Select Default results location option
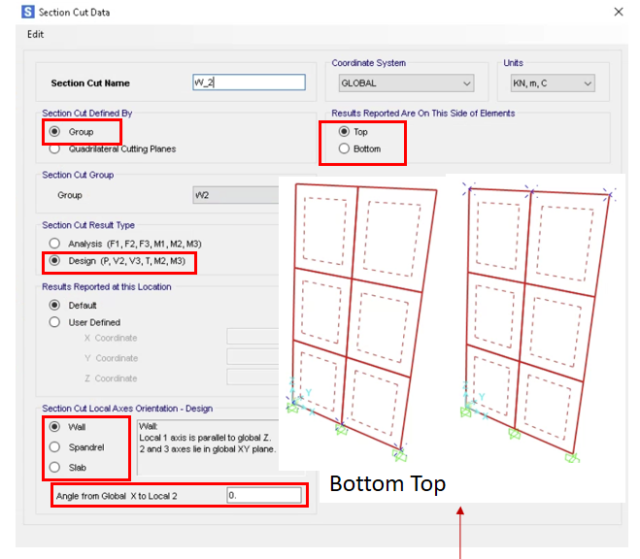Image resolution: width=640 pixels, height=559 pixels. (x=54, y=305)
